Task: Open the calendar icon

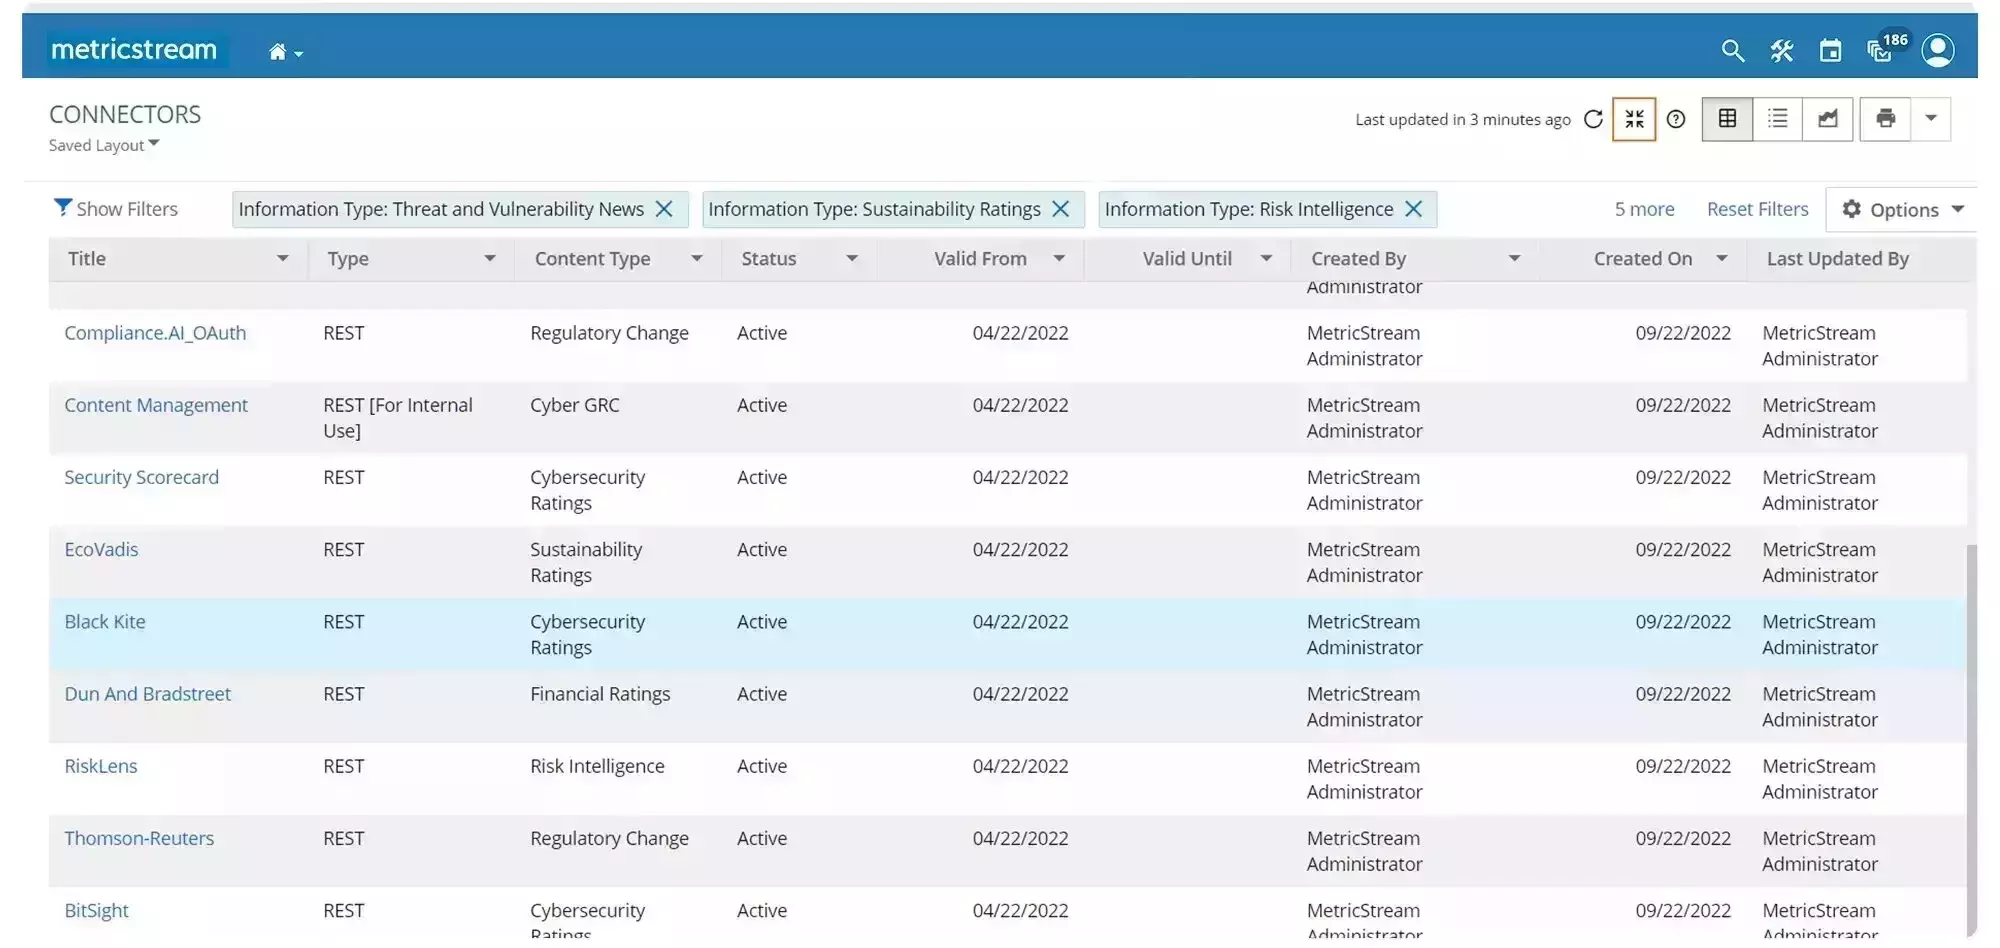Action: (1830, 51)
